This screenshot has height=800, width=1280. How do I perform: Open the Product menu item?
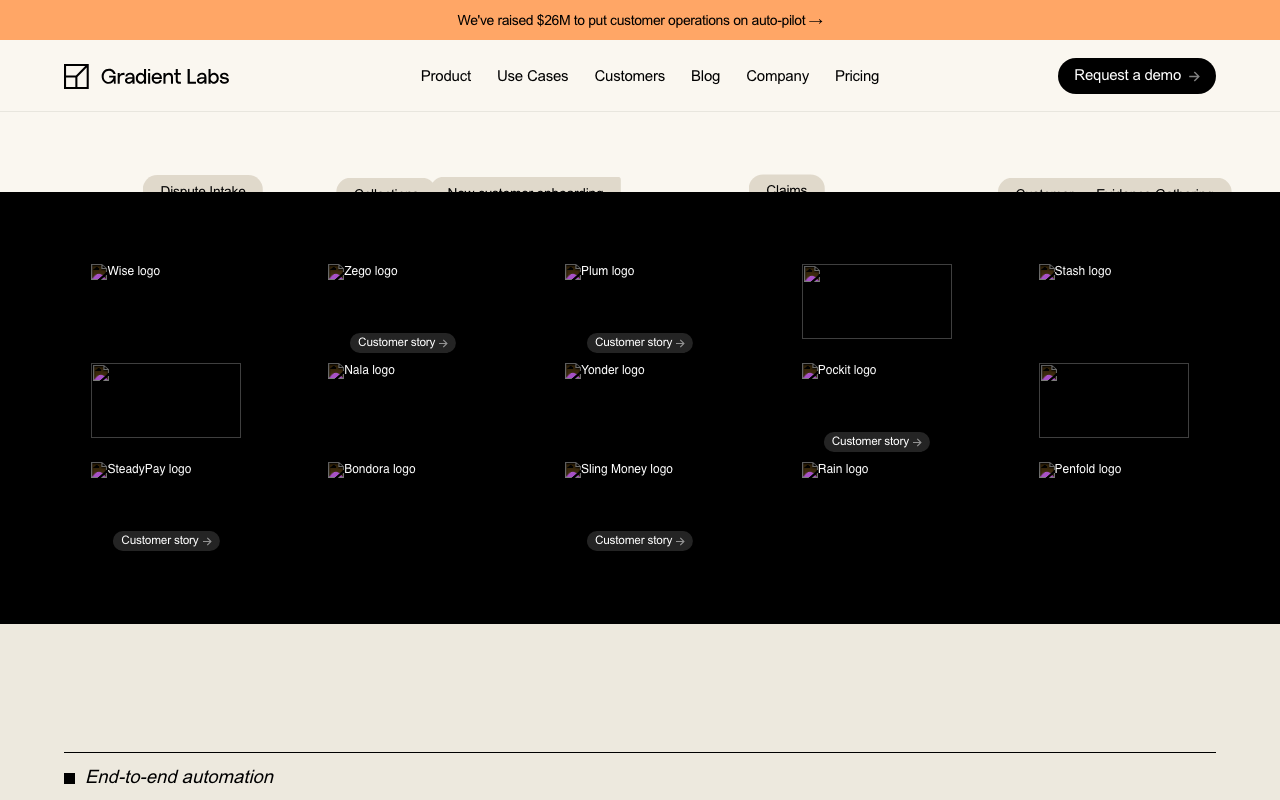(x=446, y=76)
